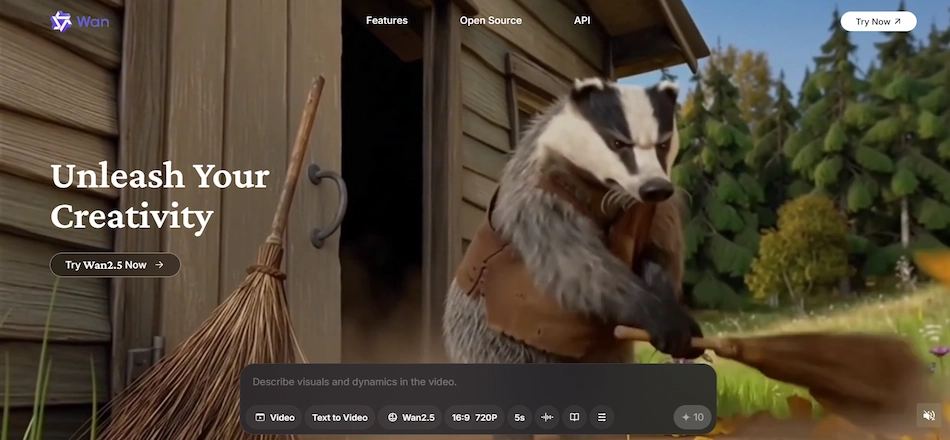The width and height of the screenshot is (950, 440).
Task: Click the Wan logo icon
Action: [61, 21]
